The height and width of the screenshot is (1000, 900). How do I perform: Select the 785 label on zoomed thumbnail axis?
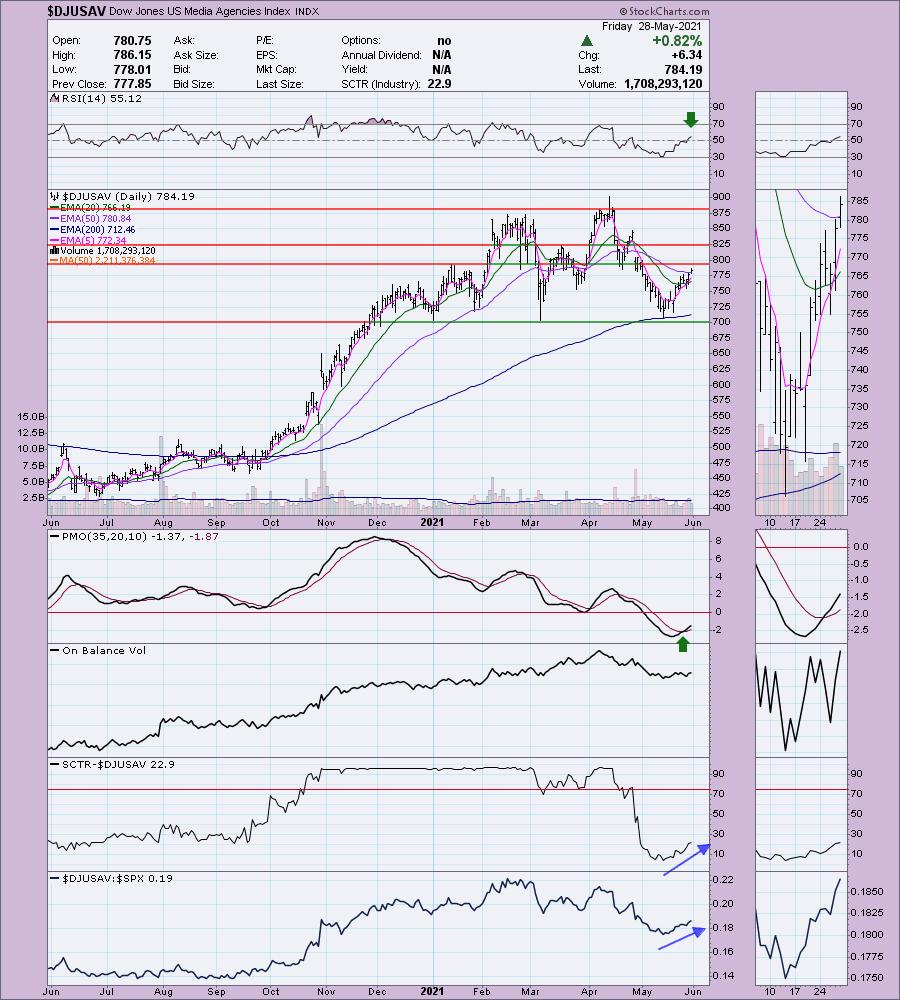859,200
